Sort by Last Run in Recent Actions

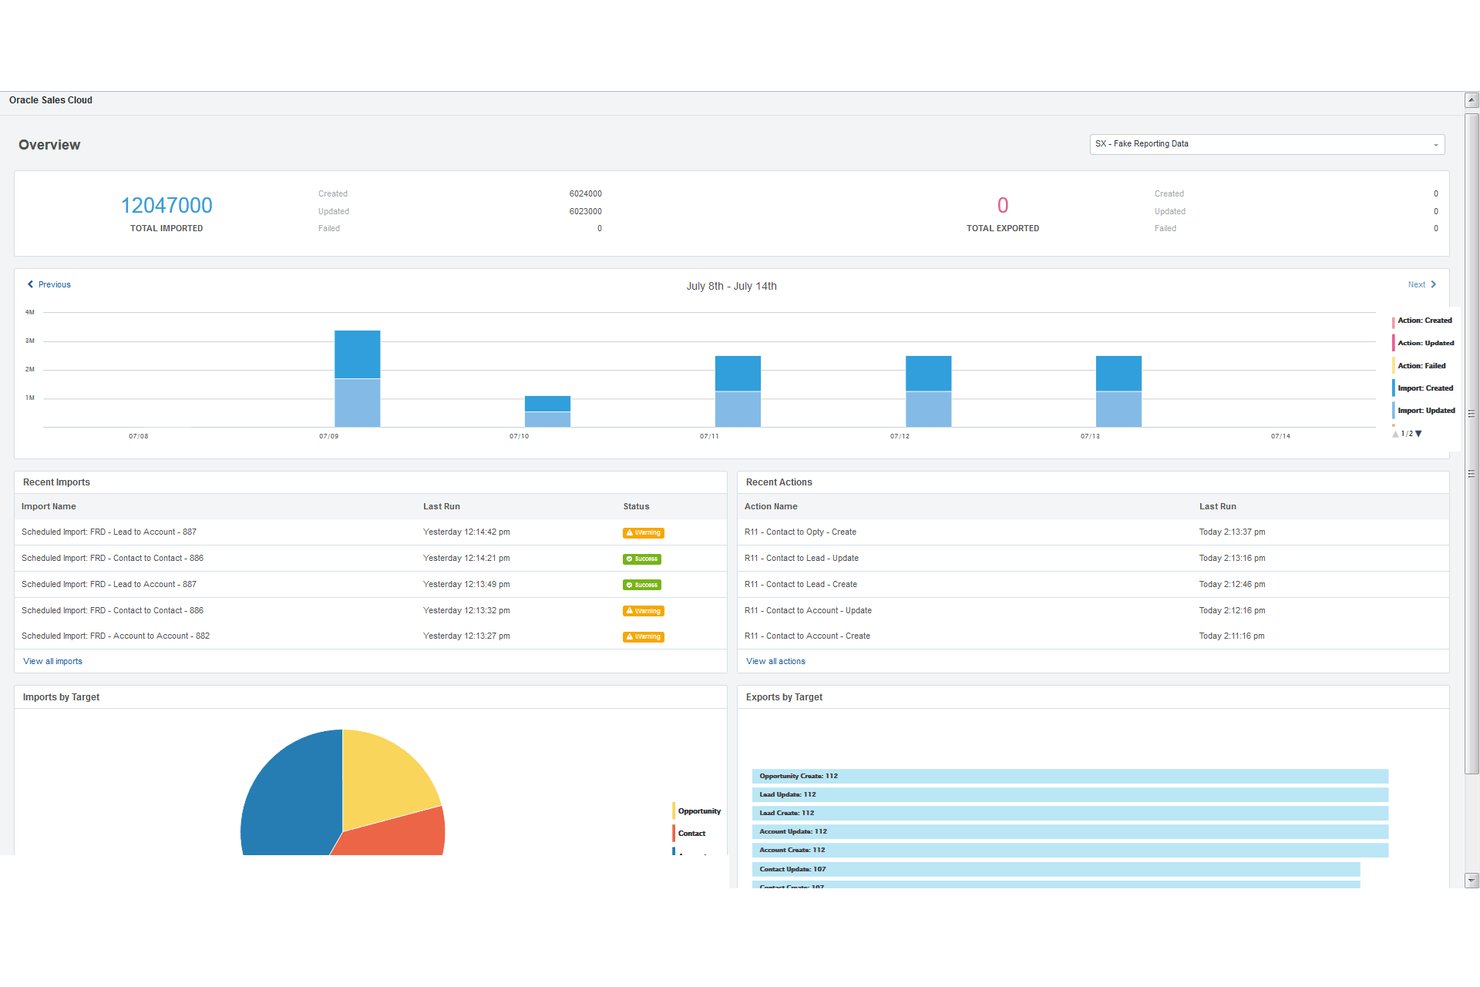coord(1218,507)
